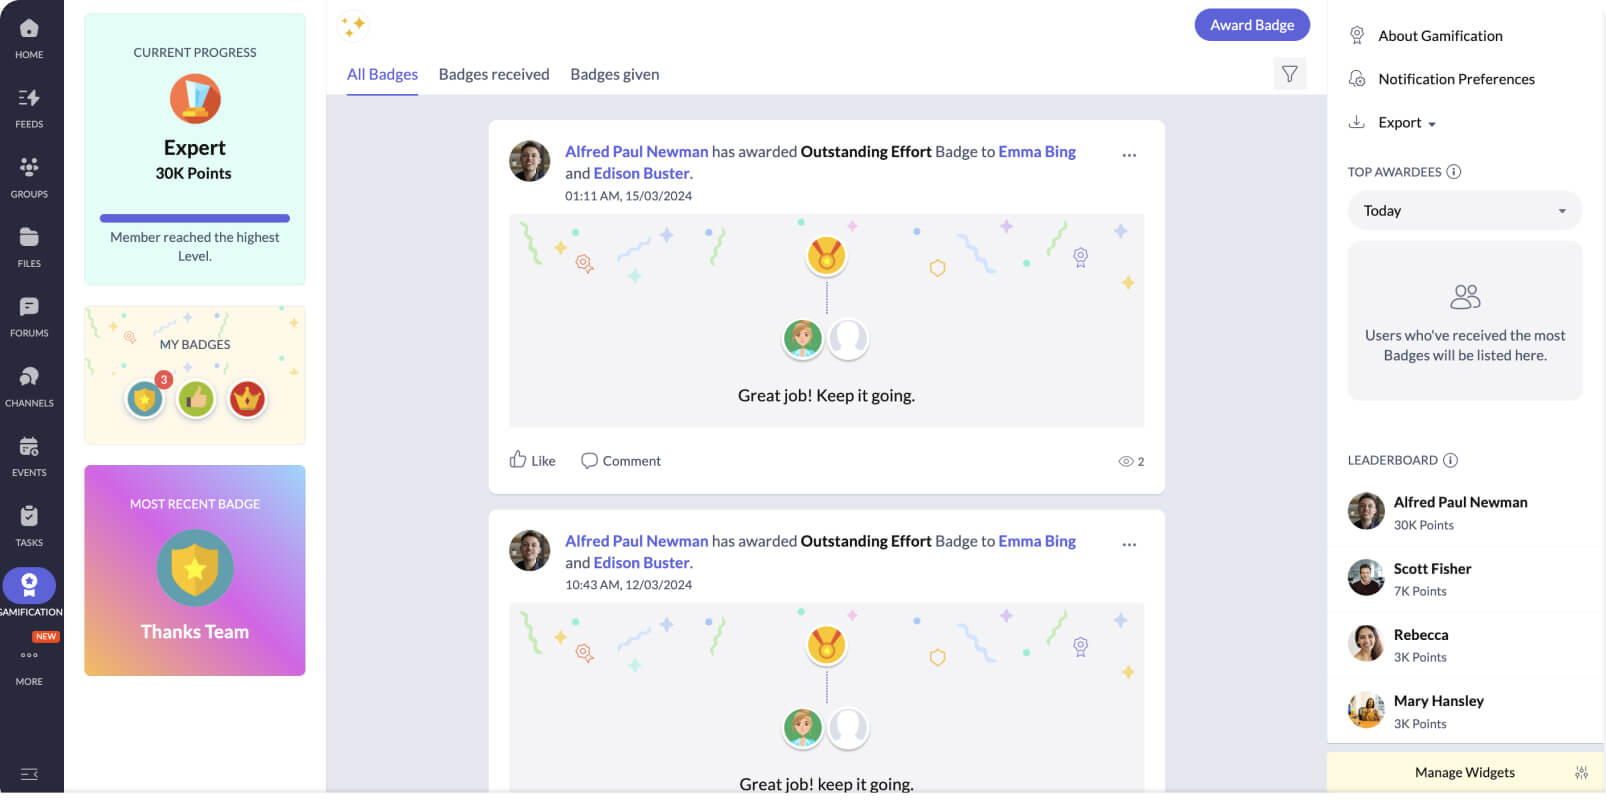The width and height of the screenshot is (1606, 807).
Task: Open Emma Bing link in first post
Action: tap(1037, 152)
